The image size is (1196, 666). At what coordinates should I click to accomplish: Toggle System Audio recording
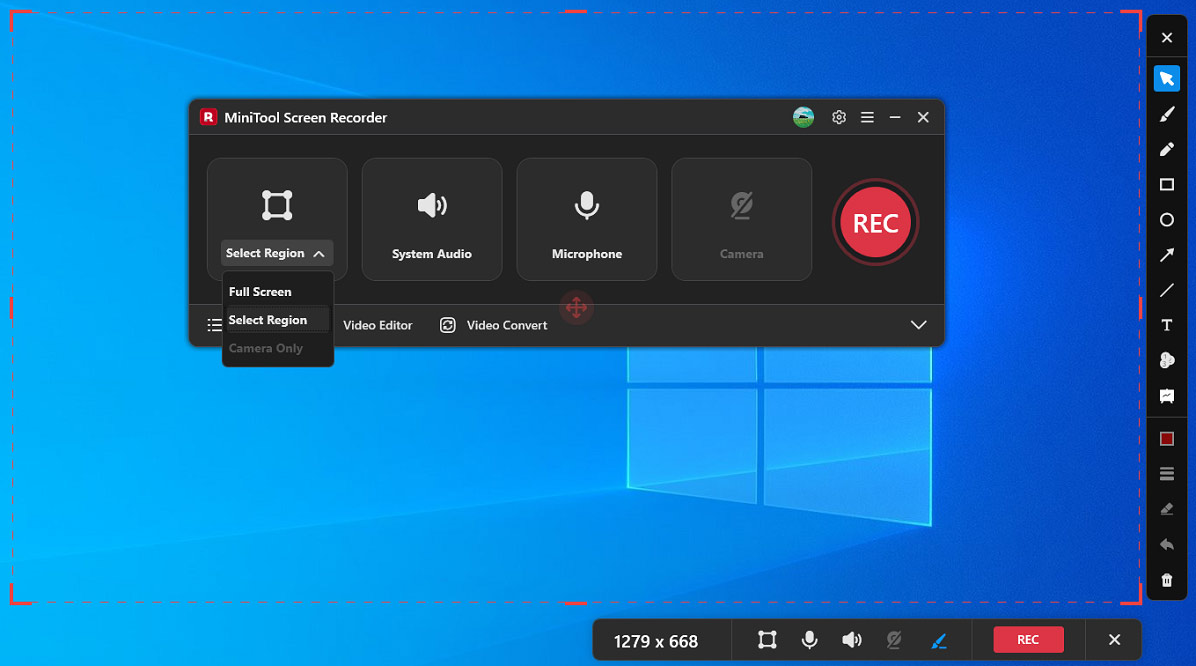[x=431, y=218]
